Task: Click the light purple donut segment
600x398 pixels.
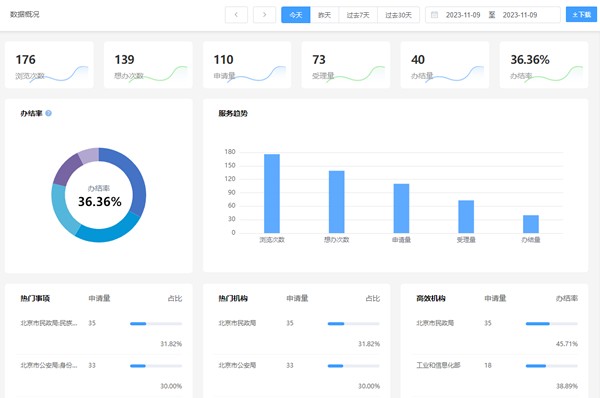Action: (90, 155)
